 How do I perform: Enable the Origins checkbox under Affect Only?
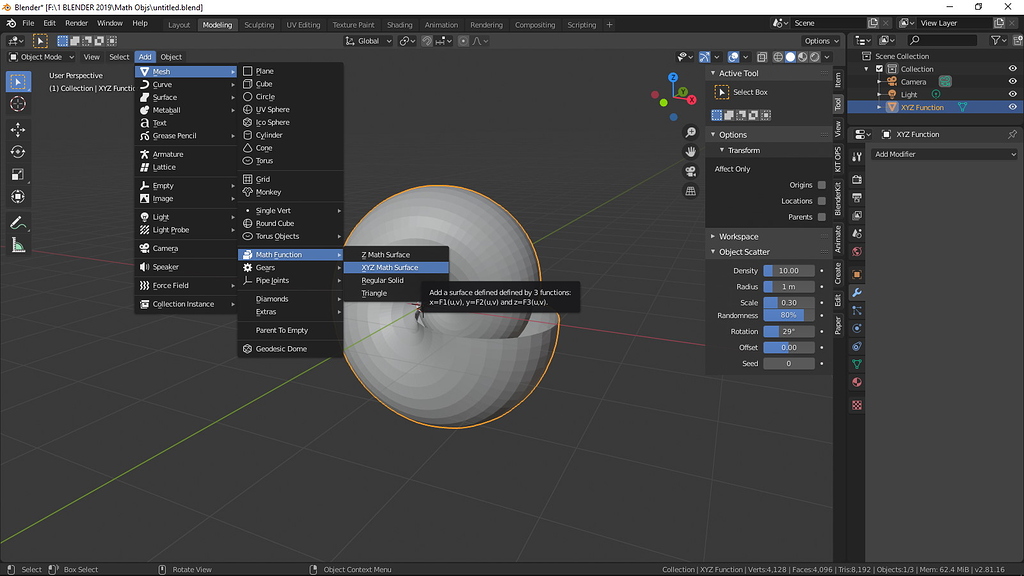[x=822, y=185]
